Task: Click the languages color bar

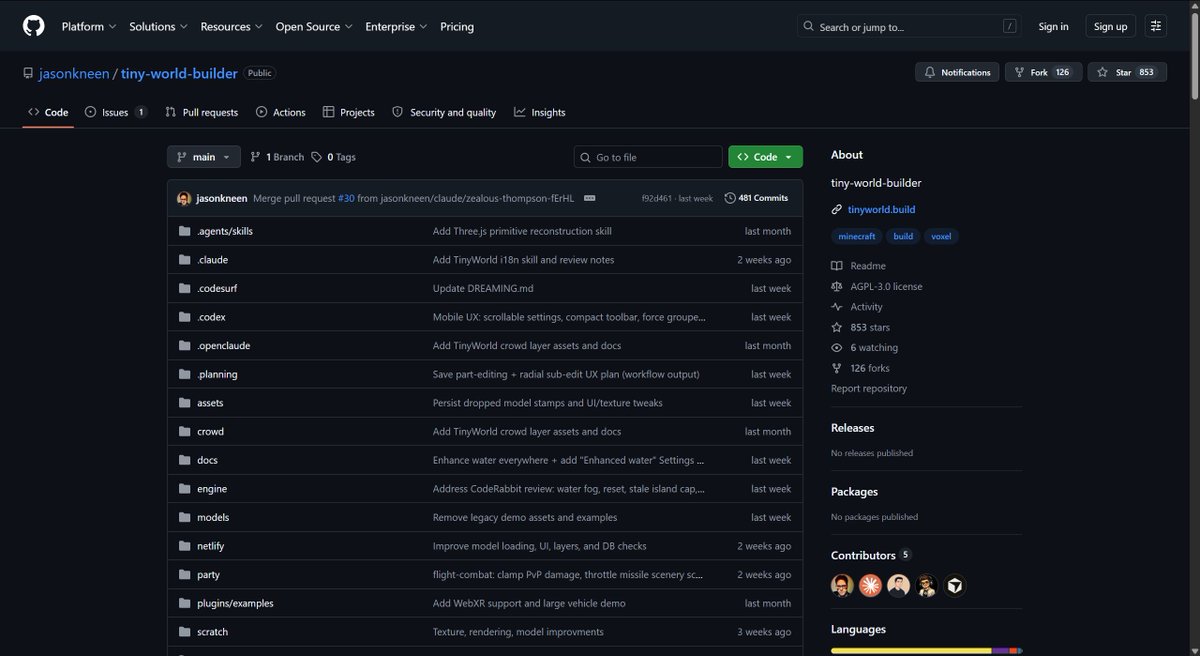Action: click(x=926, y=651)
